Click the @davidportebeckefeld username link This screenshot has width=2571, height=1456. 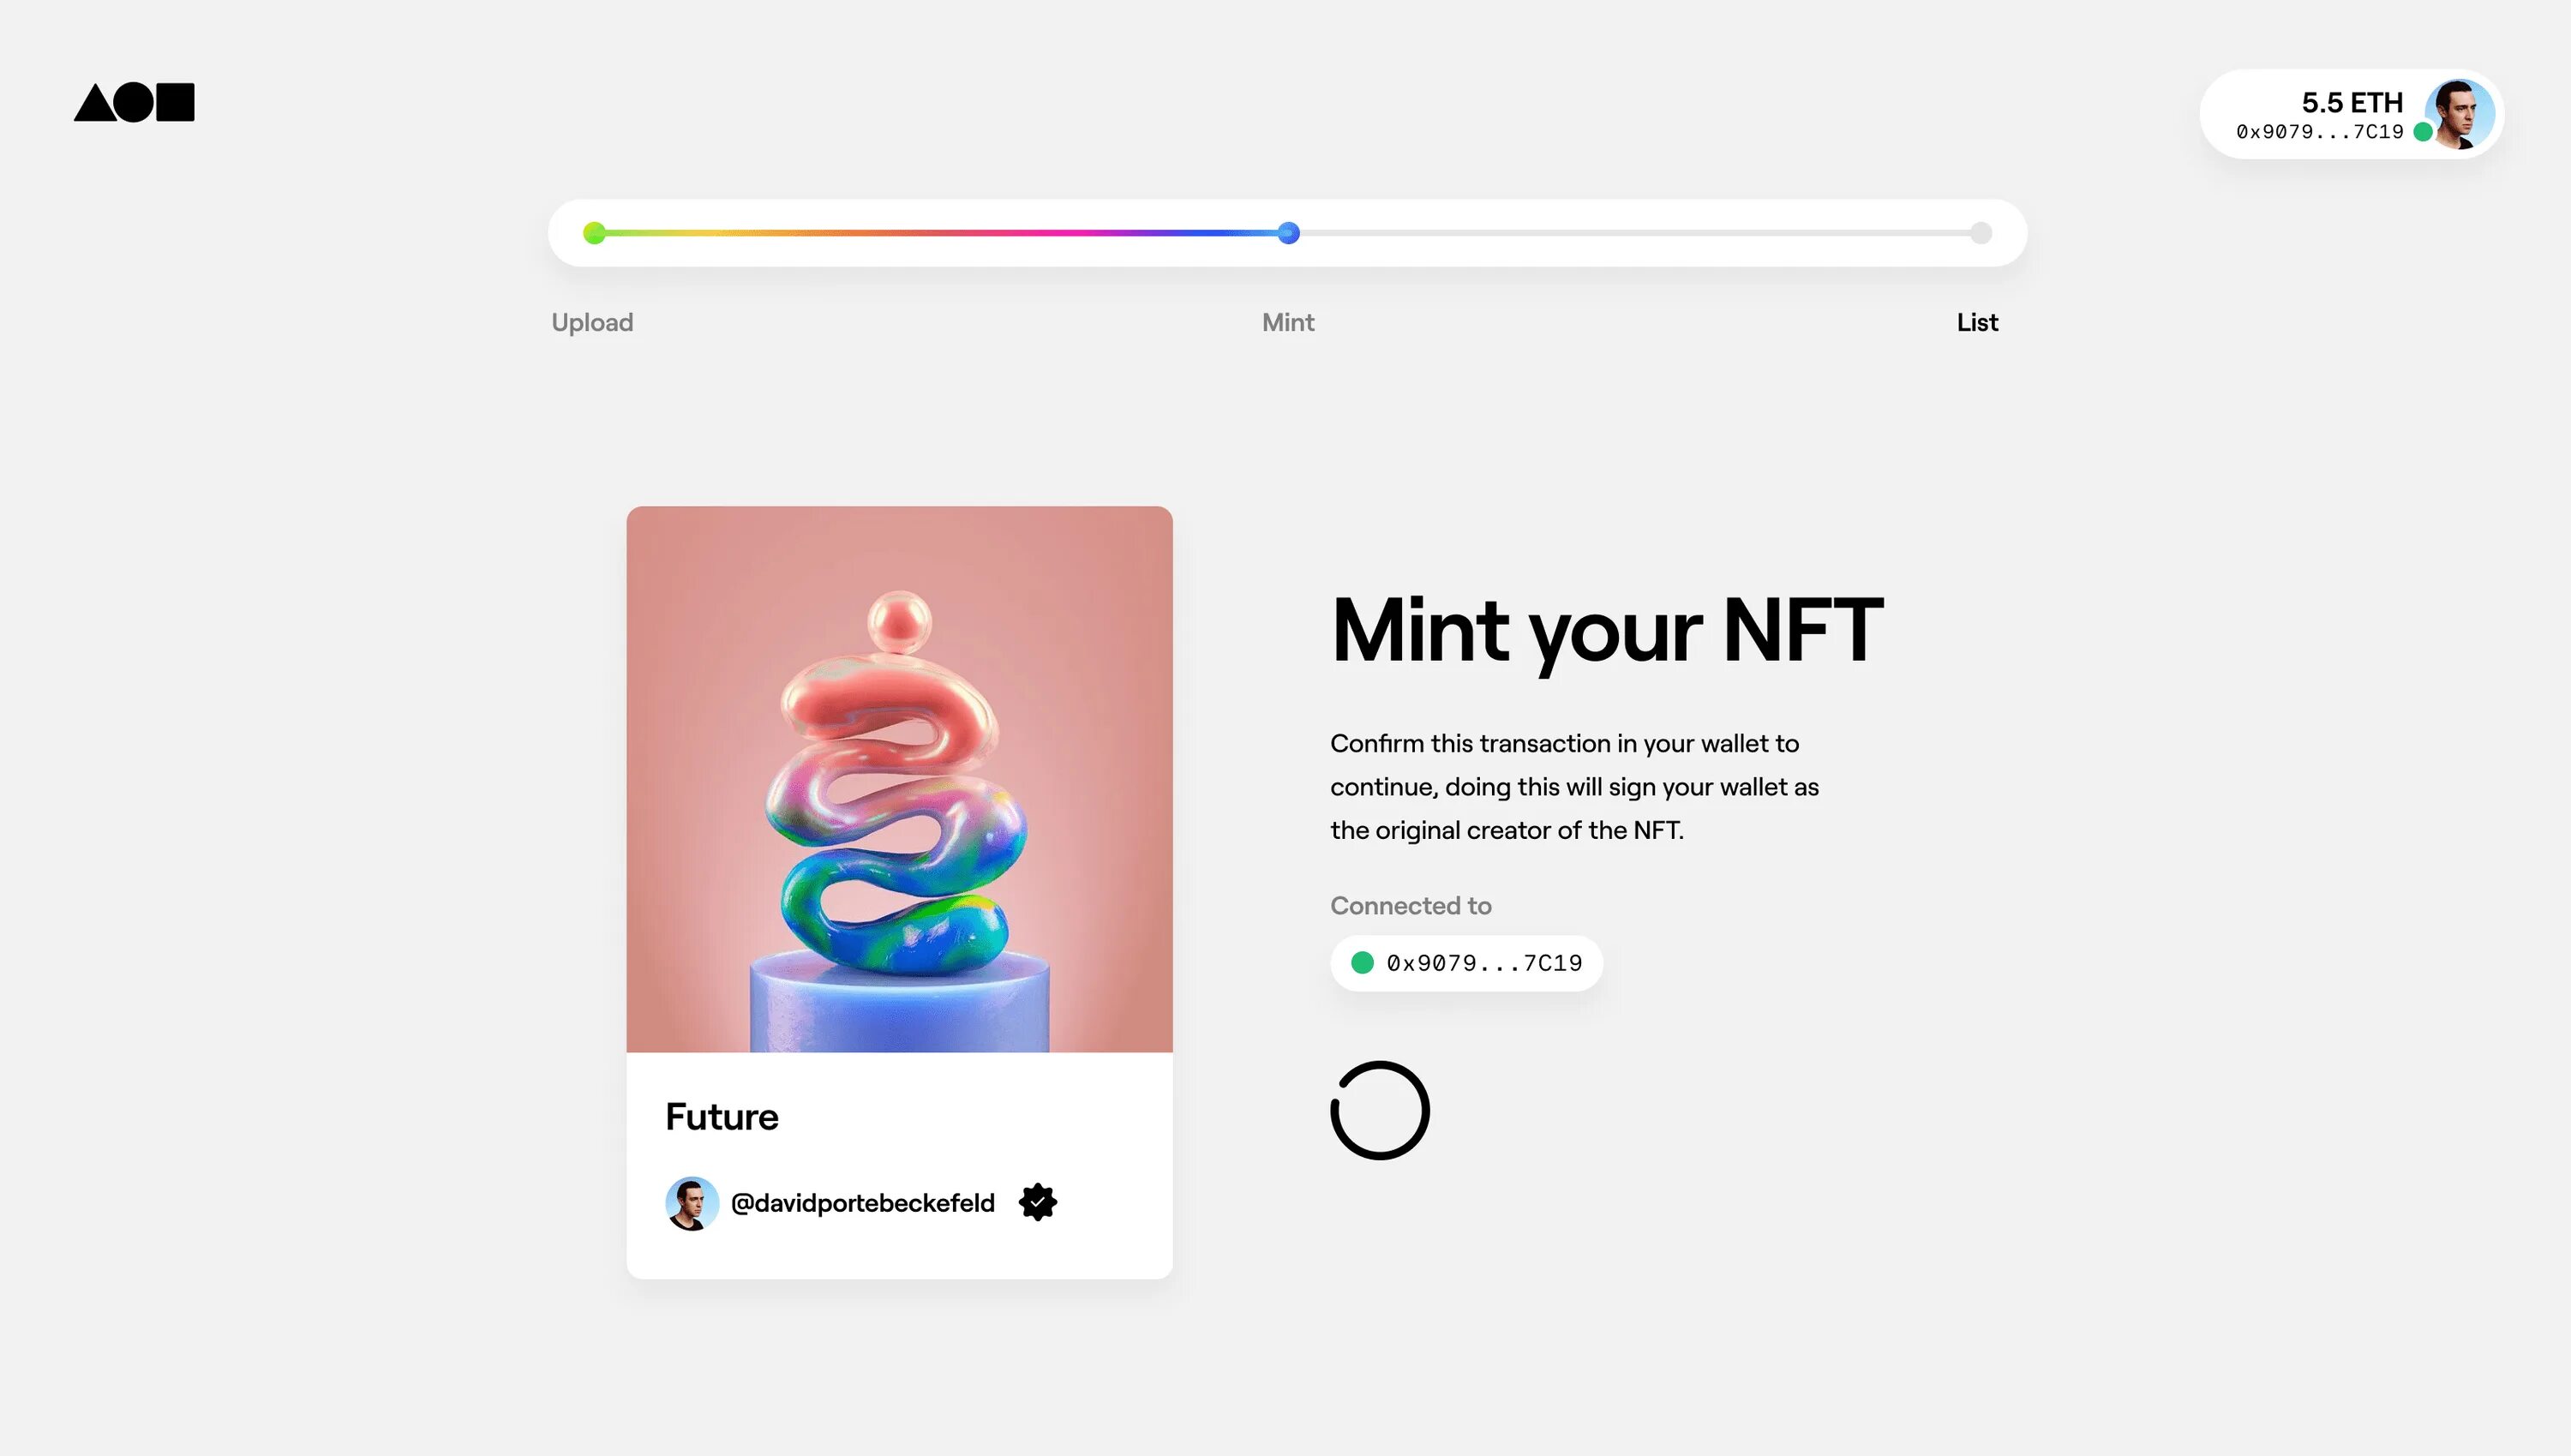click(863, 1203)
